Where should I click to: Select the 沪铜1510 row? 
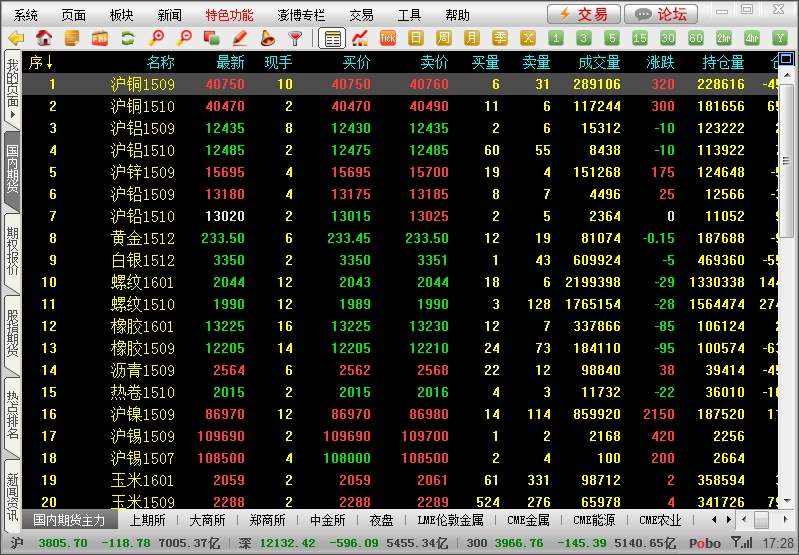(x=142, y=106)
